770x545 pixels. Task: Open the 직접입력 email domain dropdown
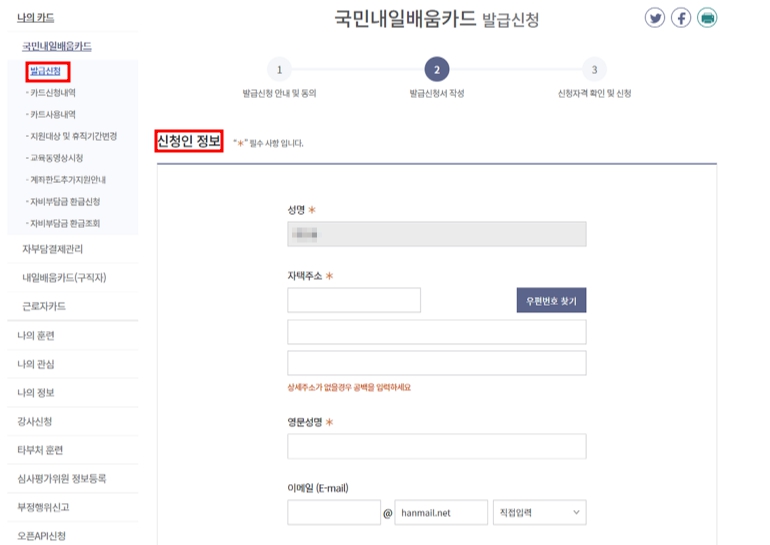click(x=540, y=513)
